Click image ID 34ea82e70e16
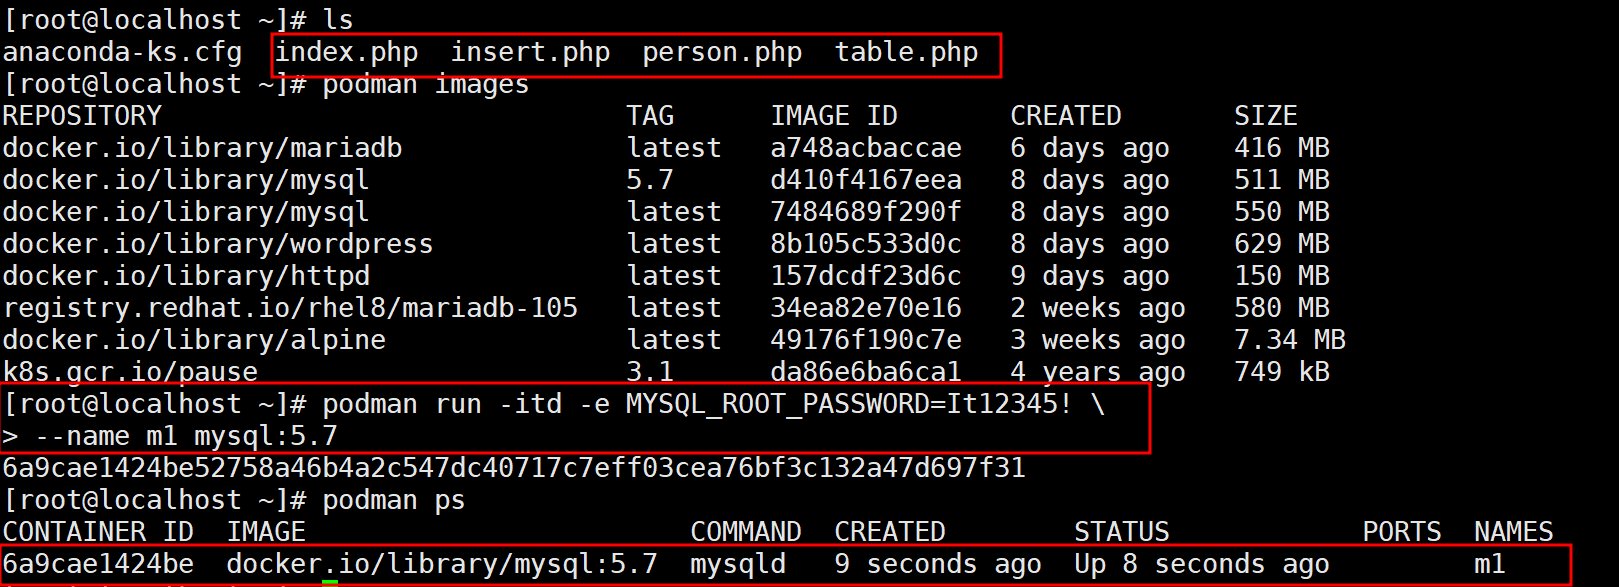 pos(866,308)
